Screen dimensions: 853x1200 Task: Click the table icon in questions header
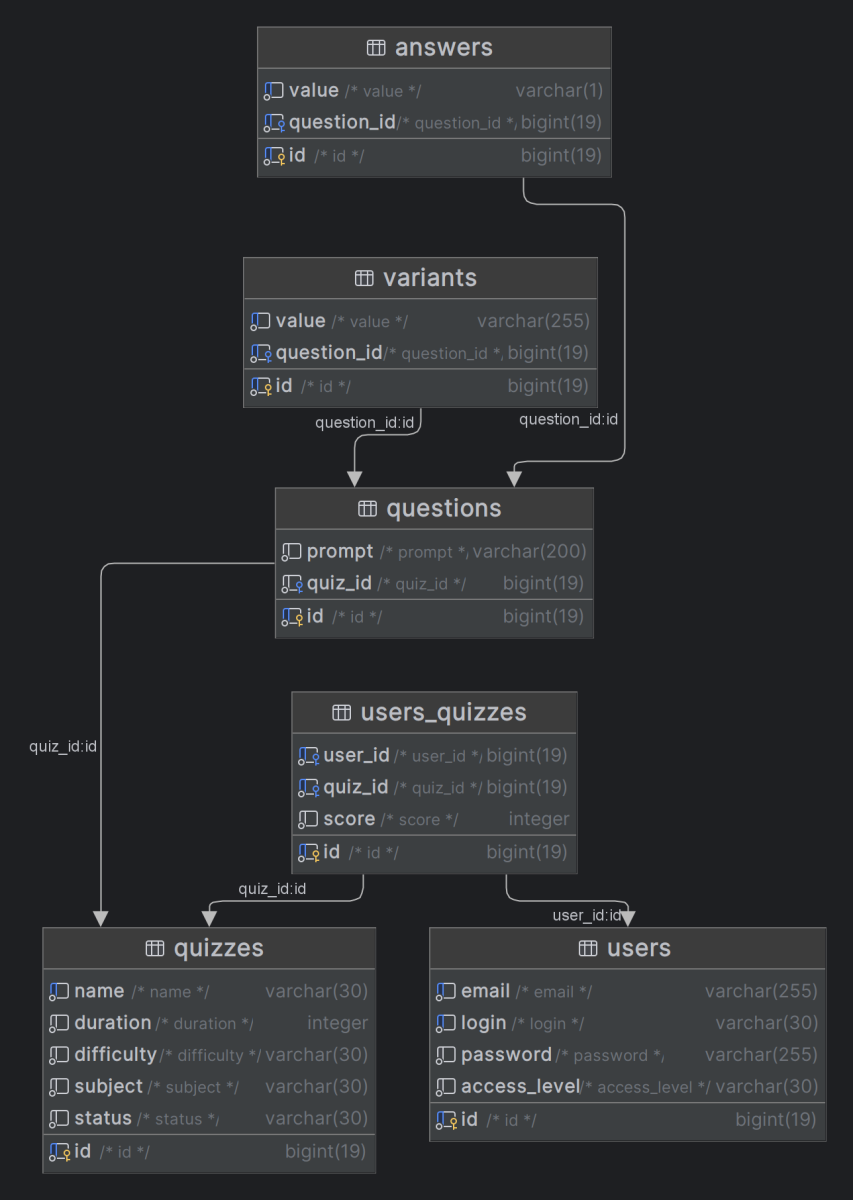pyautogui.click(x=367, y=509)
